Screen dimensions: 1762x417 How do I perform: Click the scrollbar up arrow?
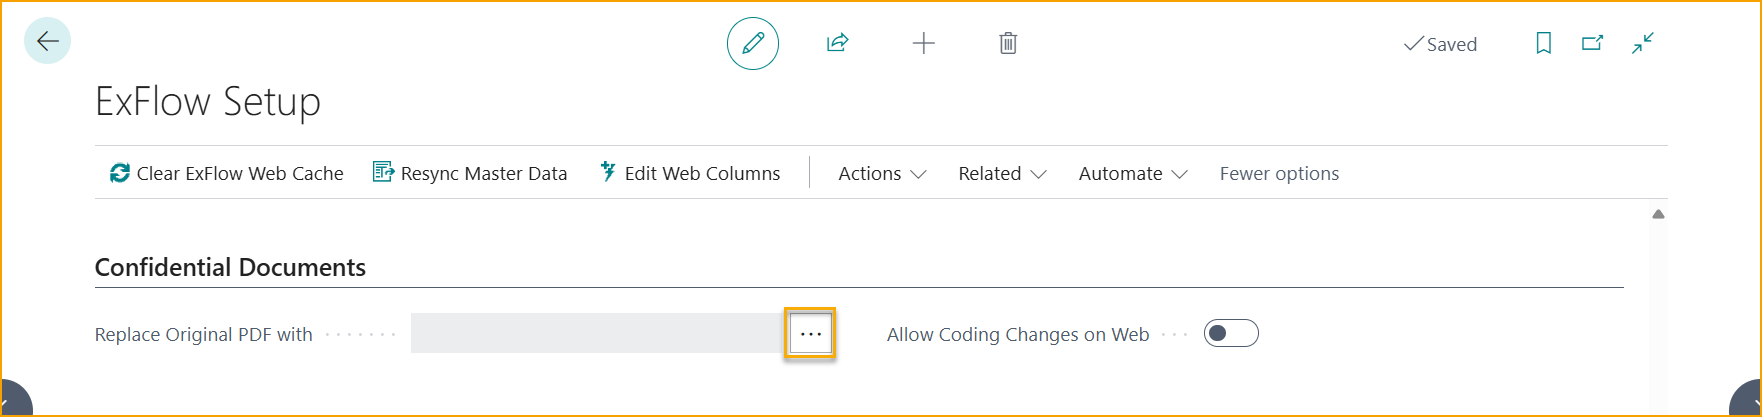[x=1658, y=214]
